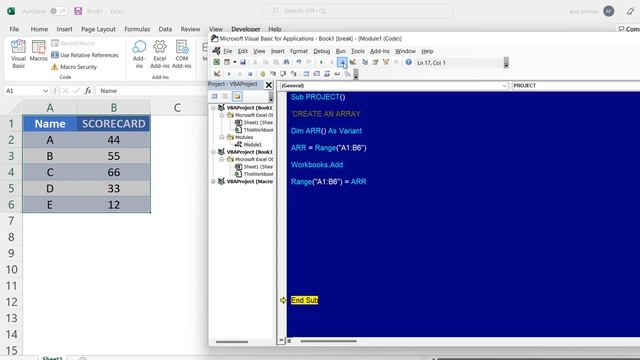Save the VBA project with the disk icon
This screenshot has height=360, width=640.
pos(243,62)
